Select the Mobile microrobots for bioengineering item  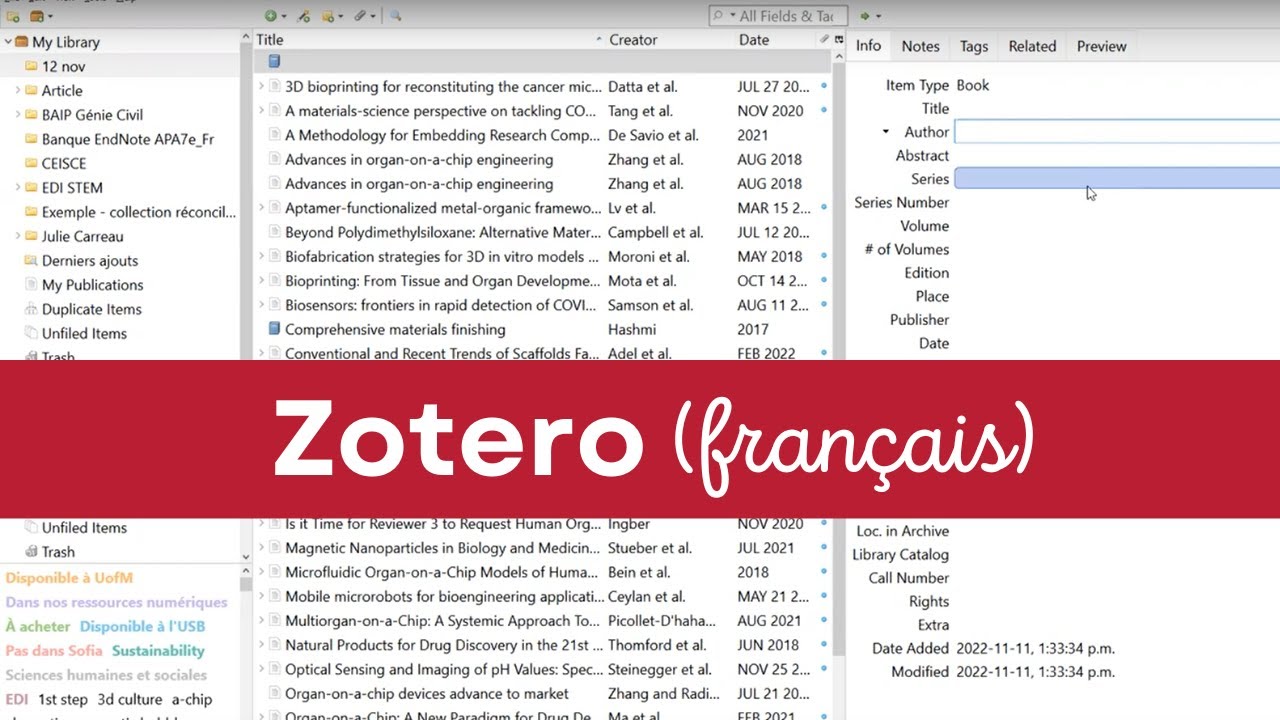pos(545,597)
